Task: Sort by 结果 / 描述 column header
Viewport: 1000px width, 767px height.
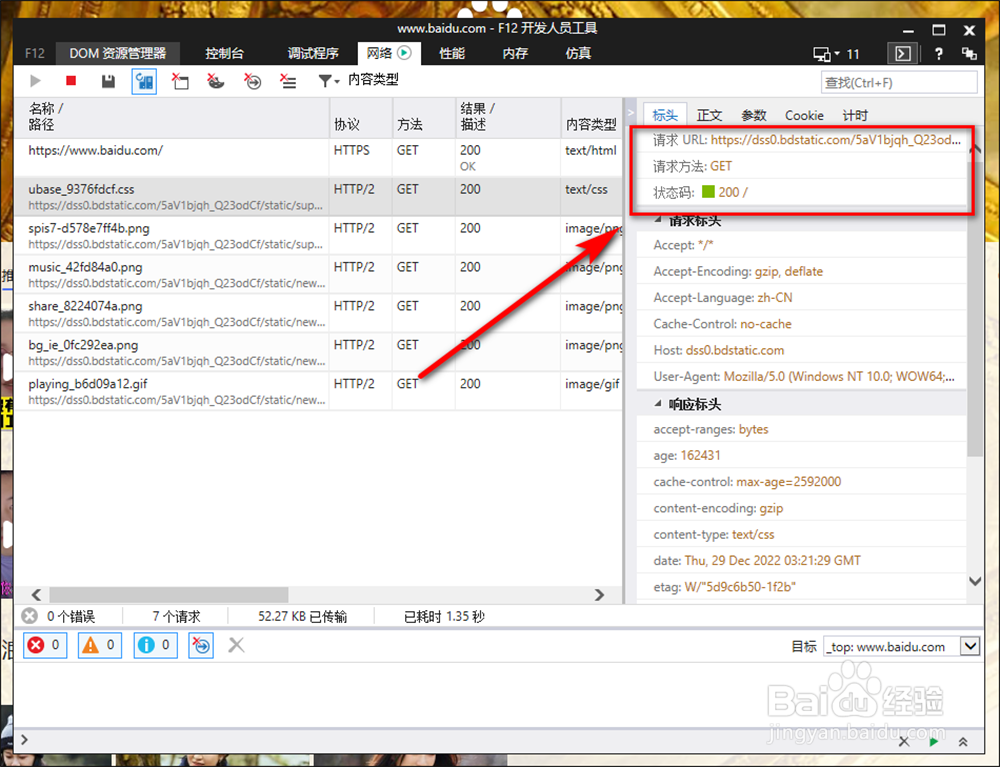Action: pyautogui.click(x=508, y=117)
